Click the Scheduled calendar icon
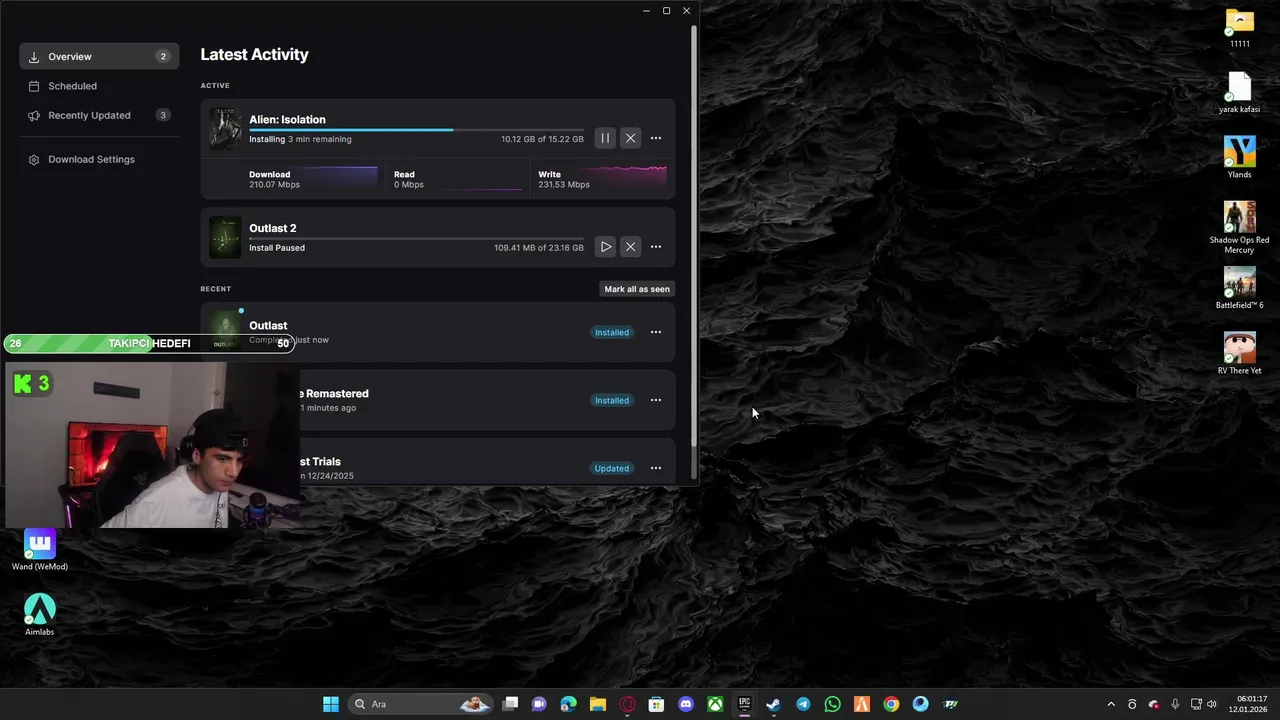This screenshot has height=720, width=1280. (x=34, y=86)
